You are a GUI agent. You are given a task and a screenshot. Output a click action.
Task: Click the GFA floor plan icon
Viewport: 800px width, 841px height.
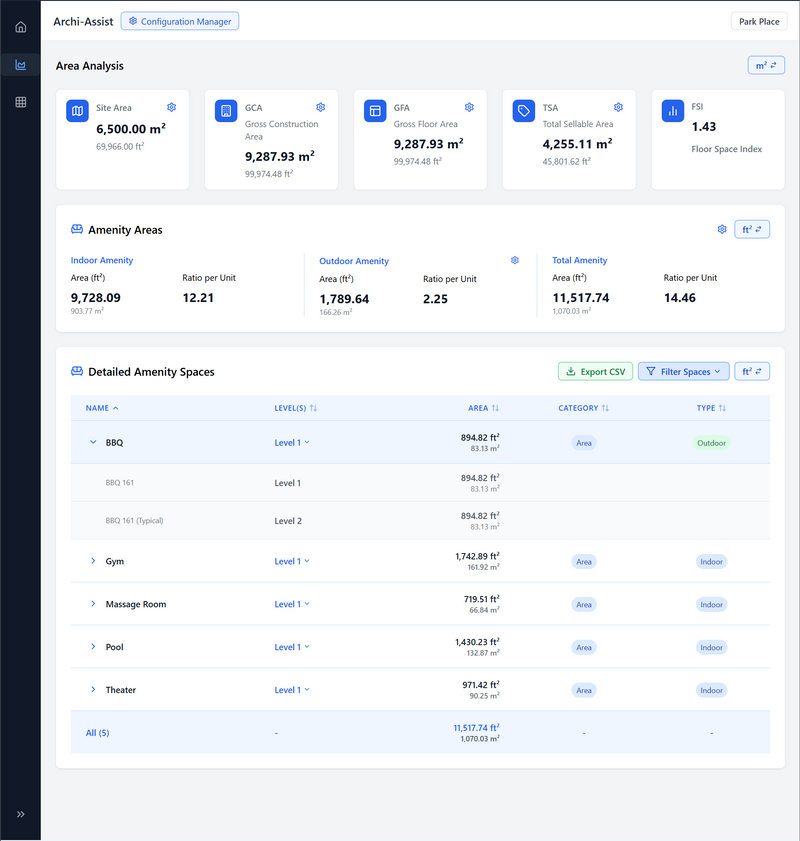(x=375, y=111)
